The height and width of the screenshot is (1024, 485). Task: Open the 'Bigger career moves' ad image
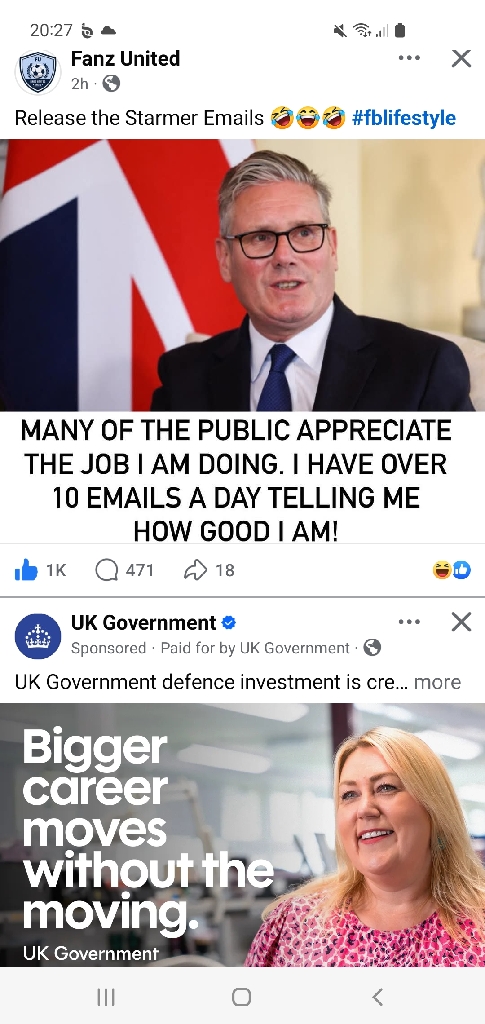click(x=242, y=835)
